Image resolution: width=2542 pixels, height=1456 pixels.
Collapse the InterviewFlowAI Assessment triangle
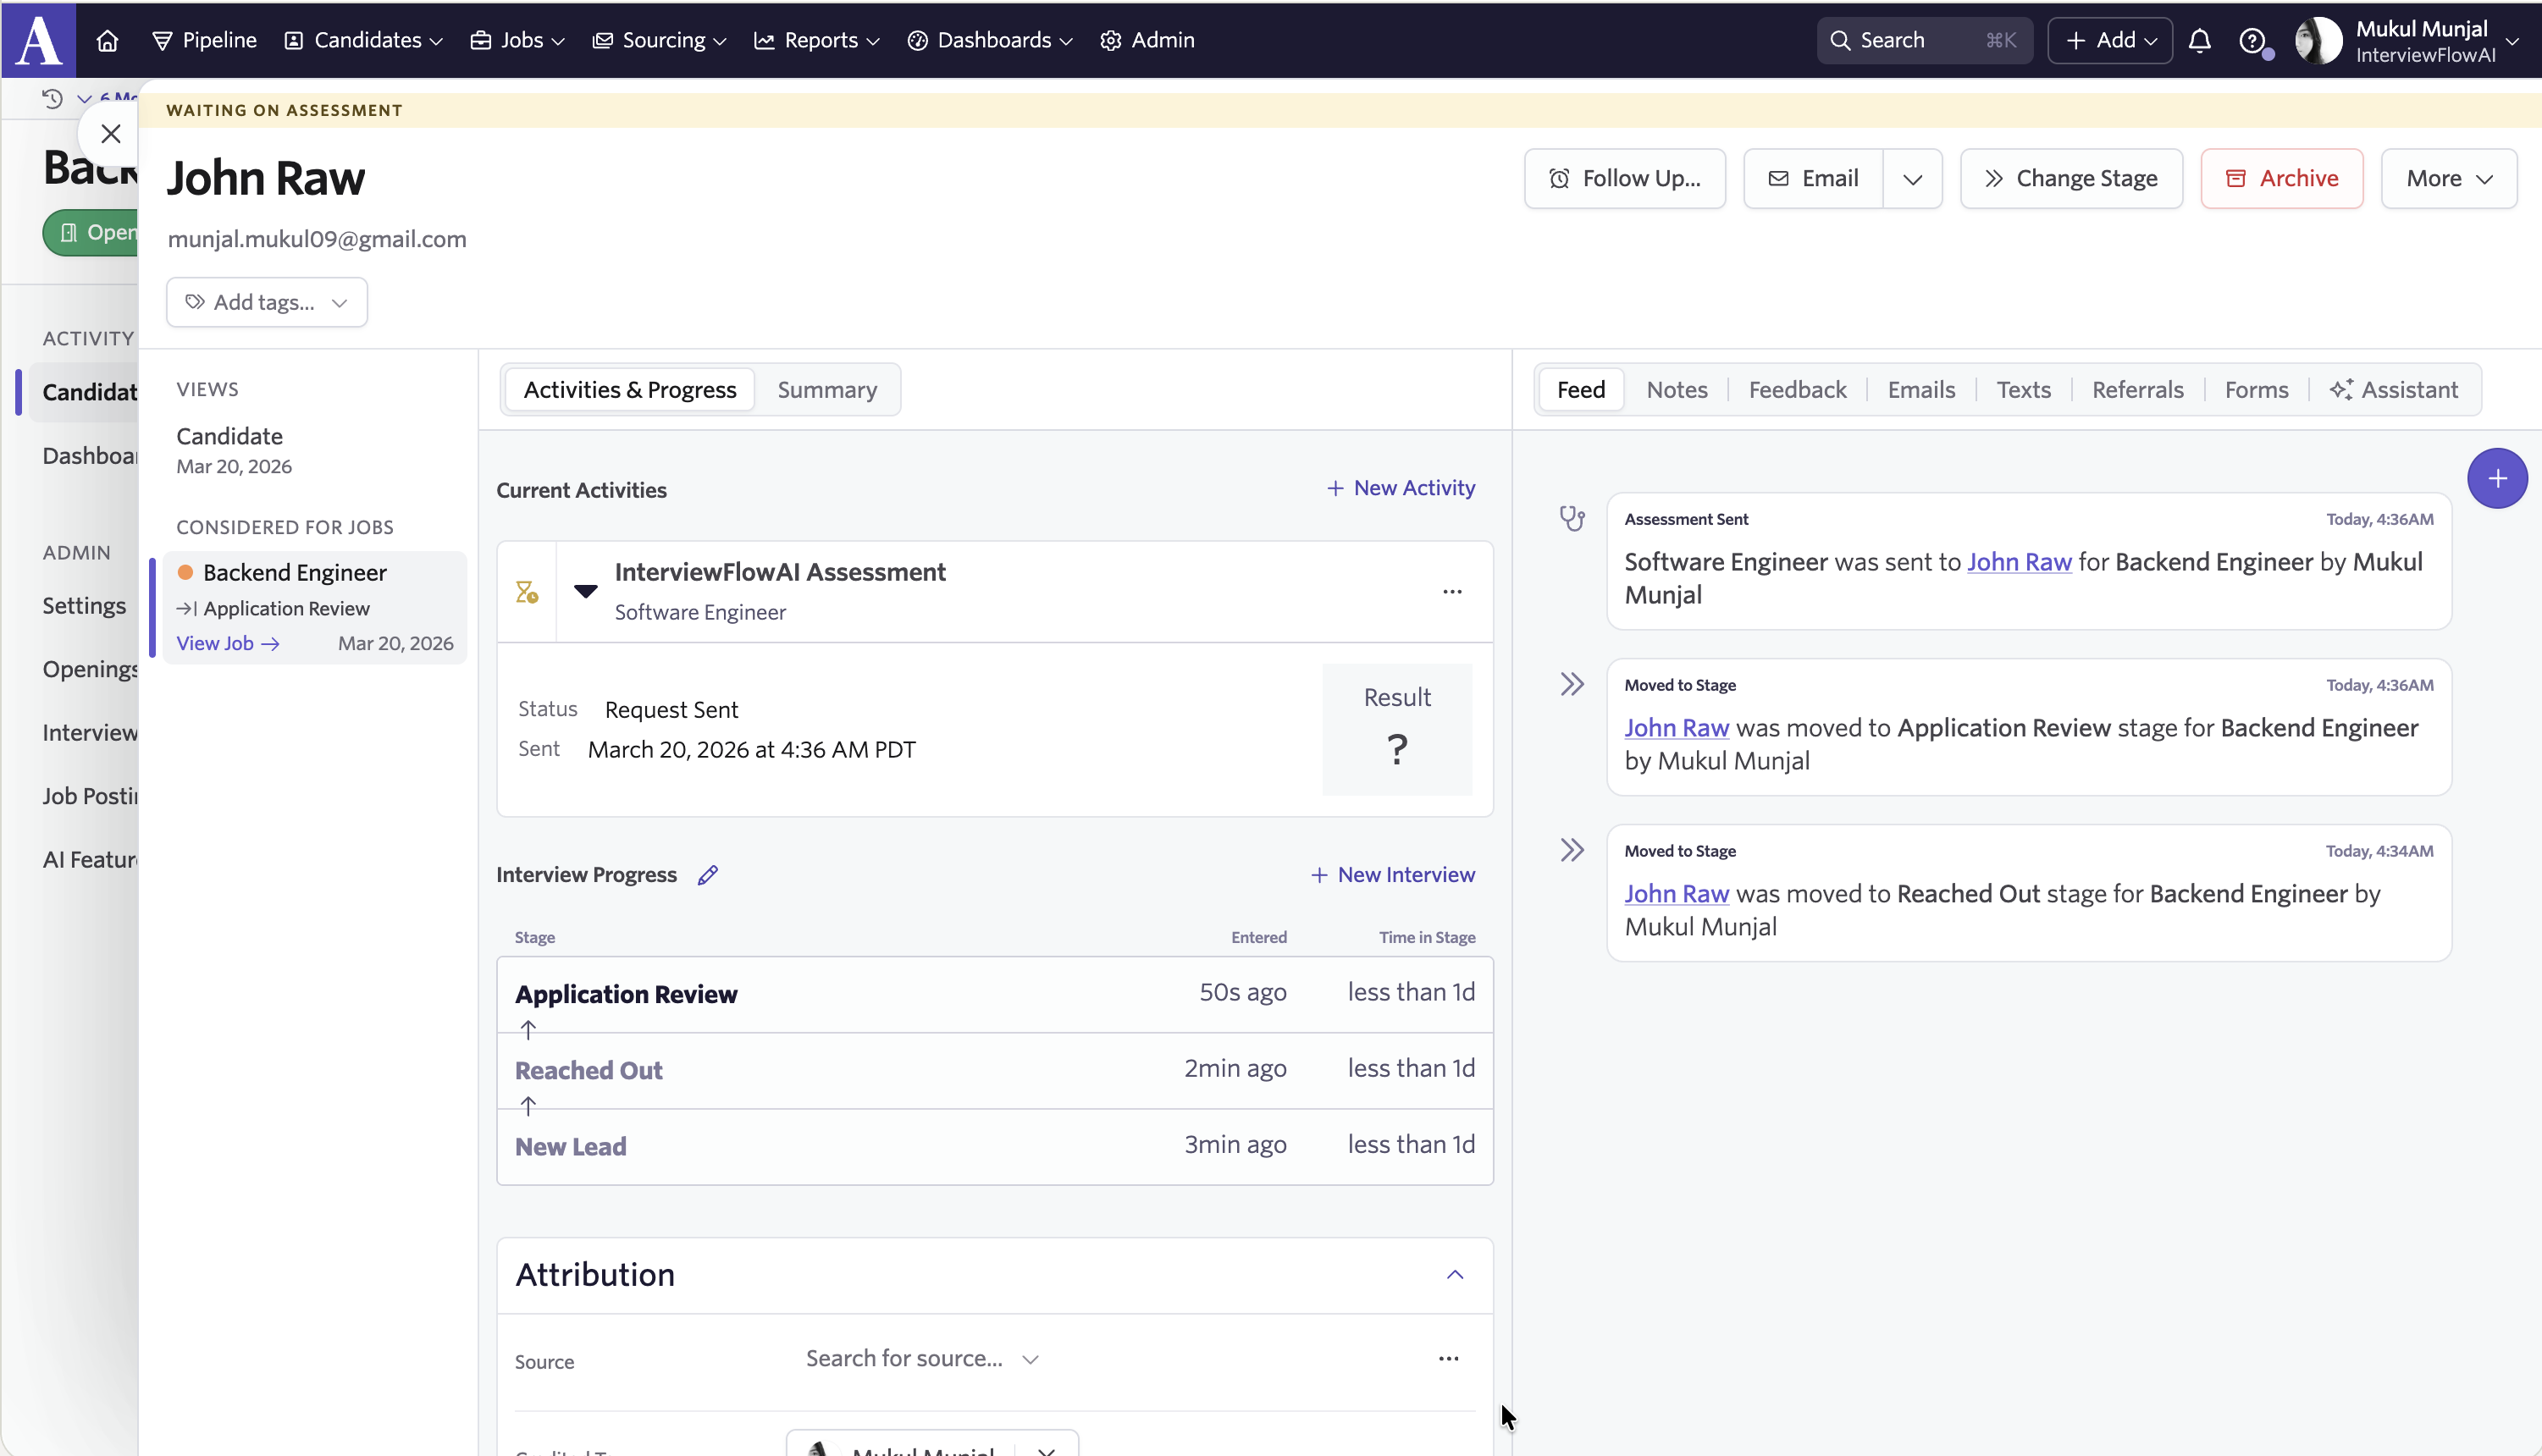point(586,591)
